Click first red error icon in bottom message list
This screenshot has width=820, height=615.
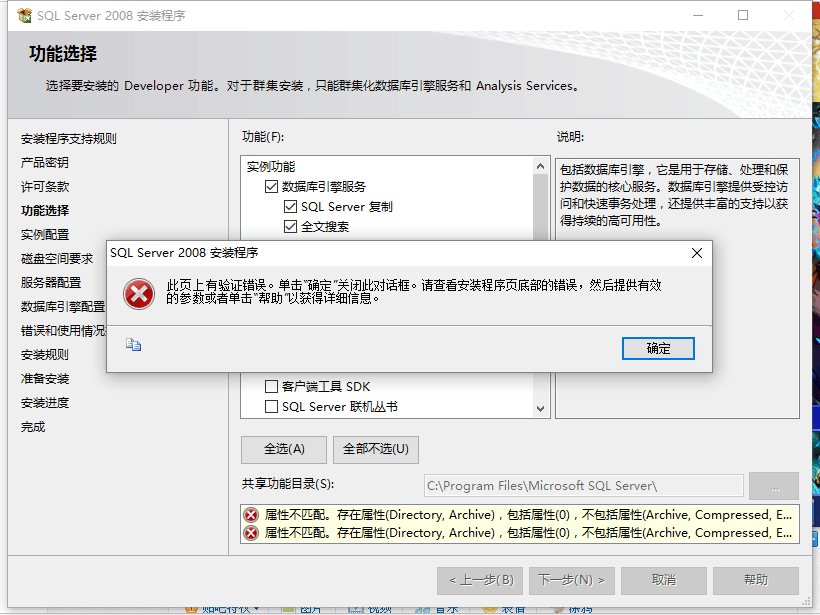click(251, 515)
